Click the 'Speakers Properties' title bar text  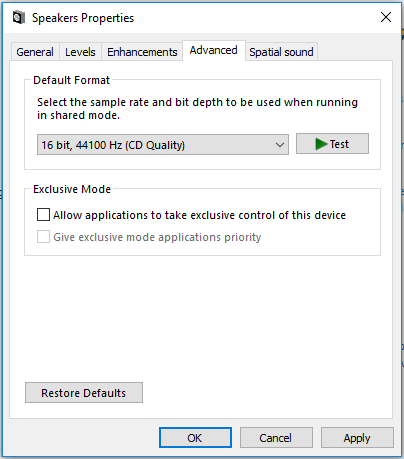tap(83, 18)
